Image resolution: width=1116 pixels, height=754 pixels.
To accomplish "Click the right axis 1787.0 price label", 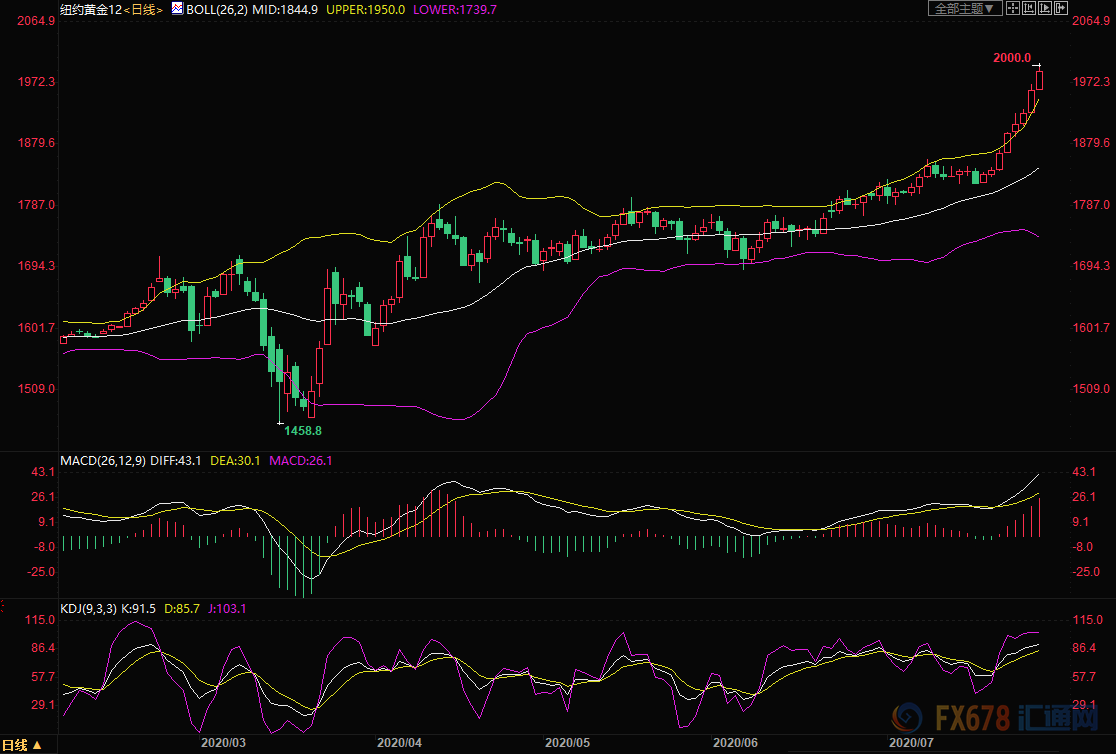I will point(1091,205).
